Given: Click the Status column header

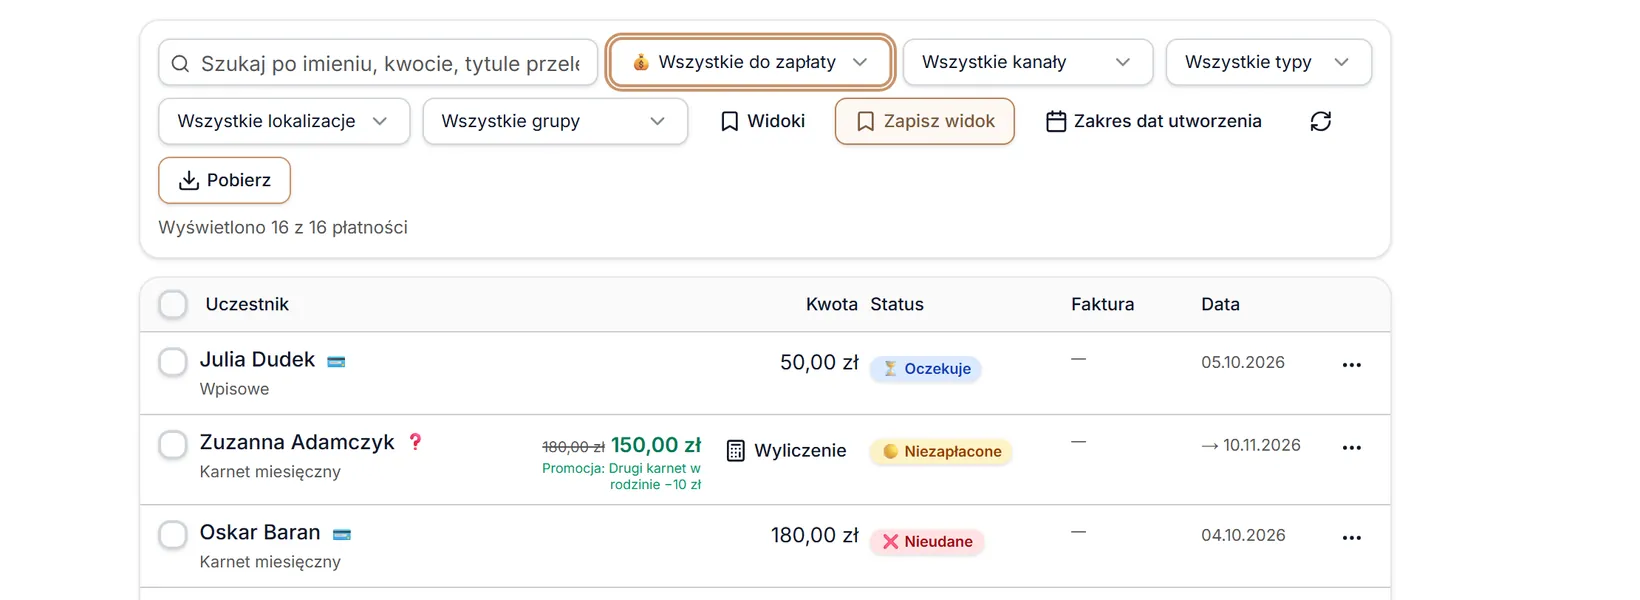Looking at the screenshot, I should tap(897, 304).
